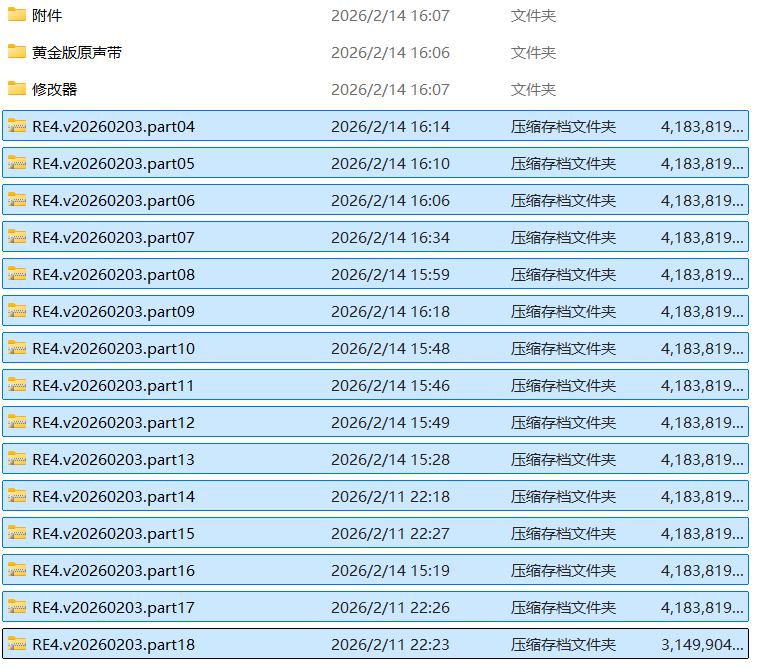Select the file name RE4.v20260203.part11
Viewport: 761px width, 669px height.
113,385
